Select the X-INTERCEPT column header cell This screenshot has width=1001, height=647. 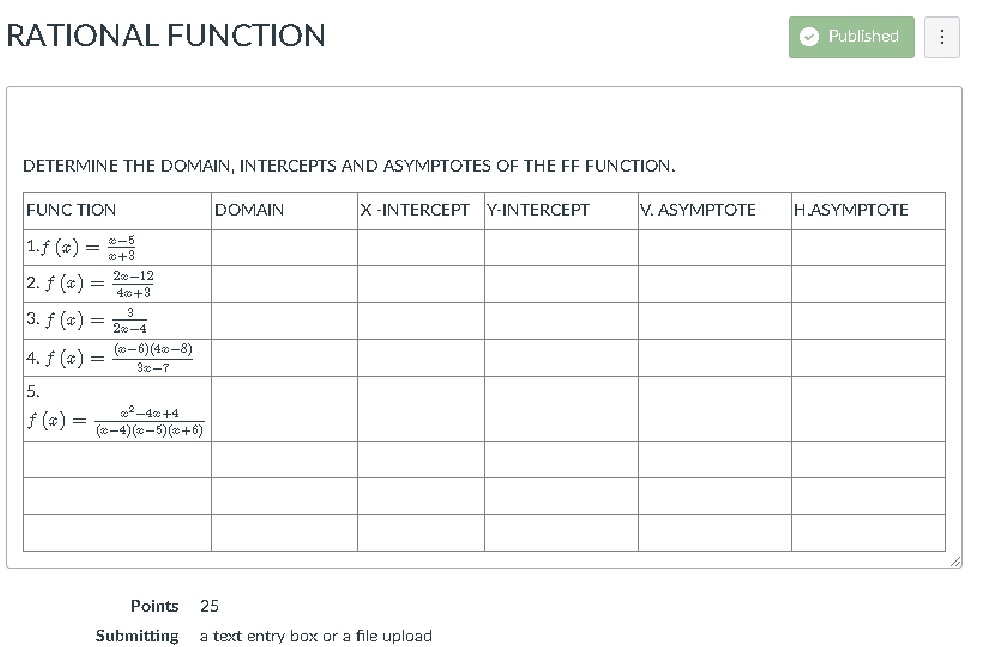419,210
